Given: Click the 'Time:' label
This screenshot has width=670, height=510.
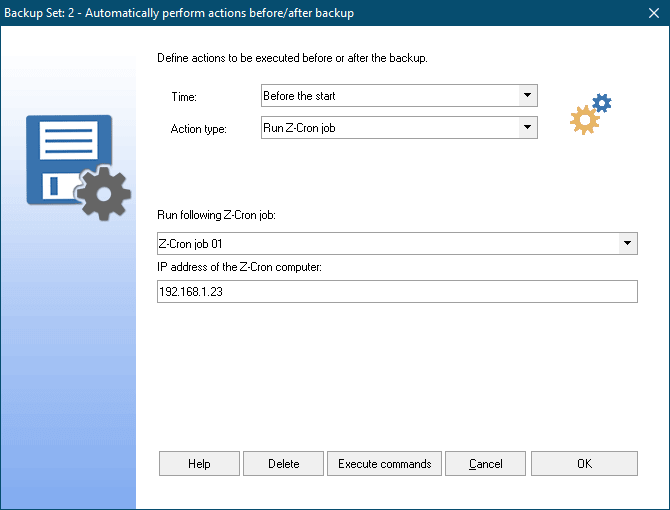Looking at the screenshot, I should pyautogui.click(x=184, y=97).
